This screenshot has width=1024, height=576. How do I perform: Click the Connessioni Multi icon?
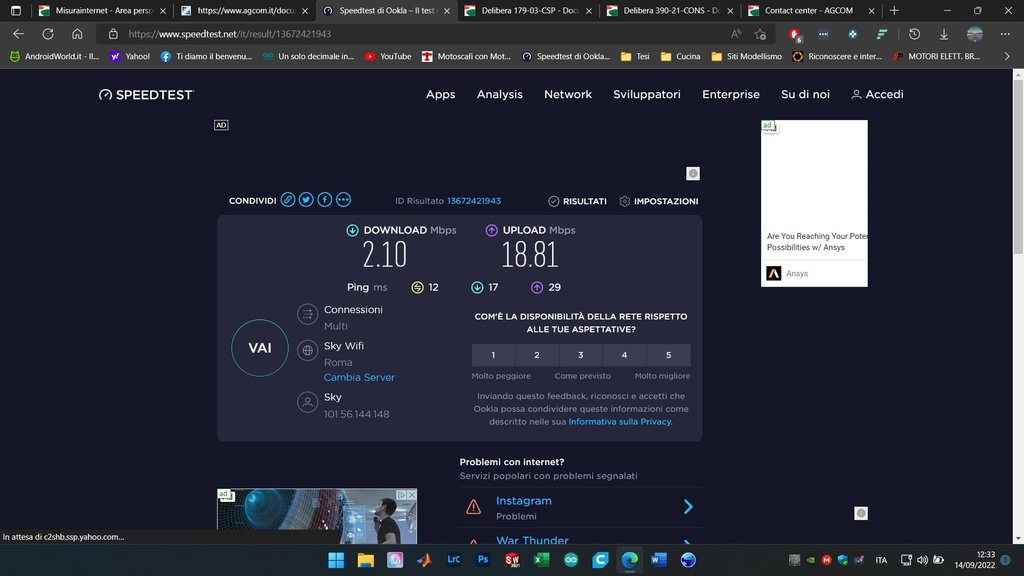click(307, 314)
